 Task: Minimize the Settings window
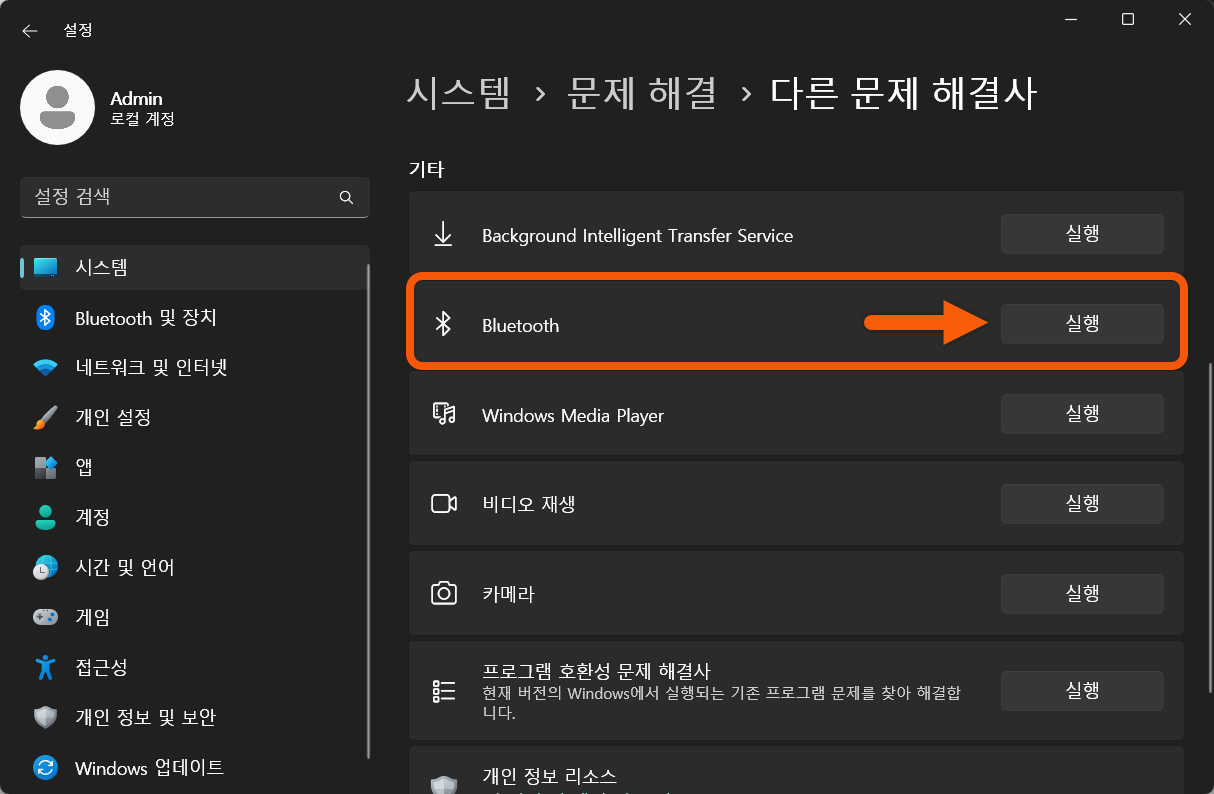tap(1071, 19)
